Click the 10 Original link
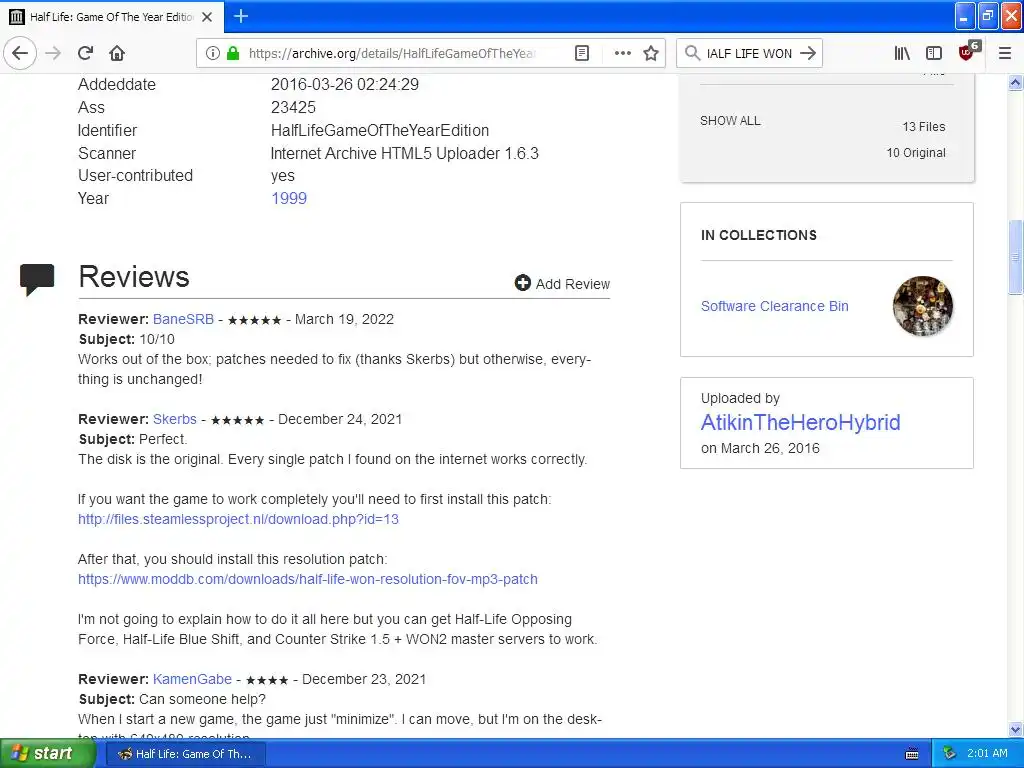This screenshot has height=768, width=1024. point(916,153)
